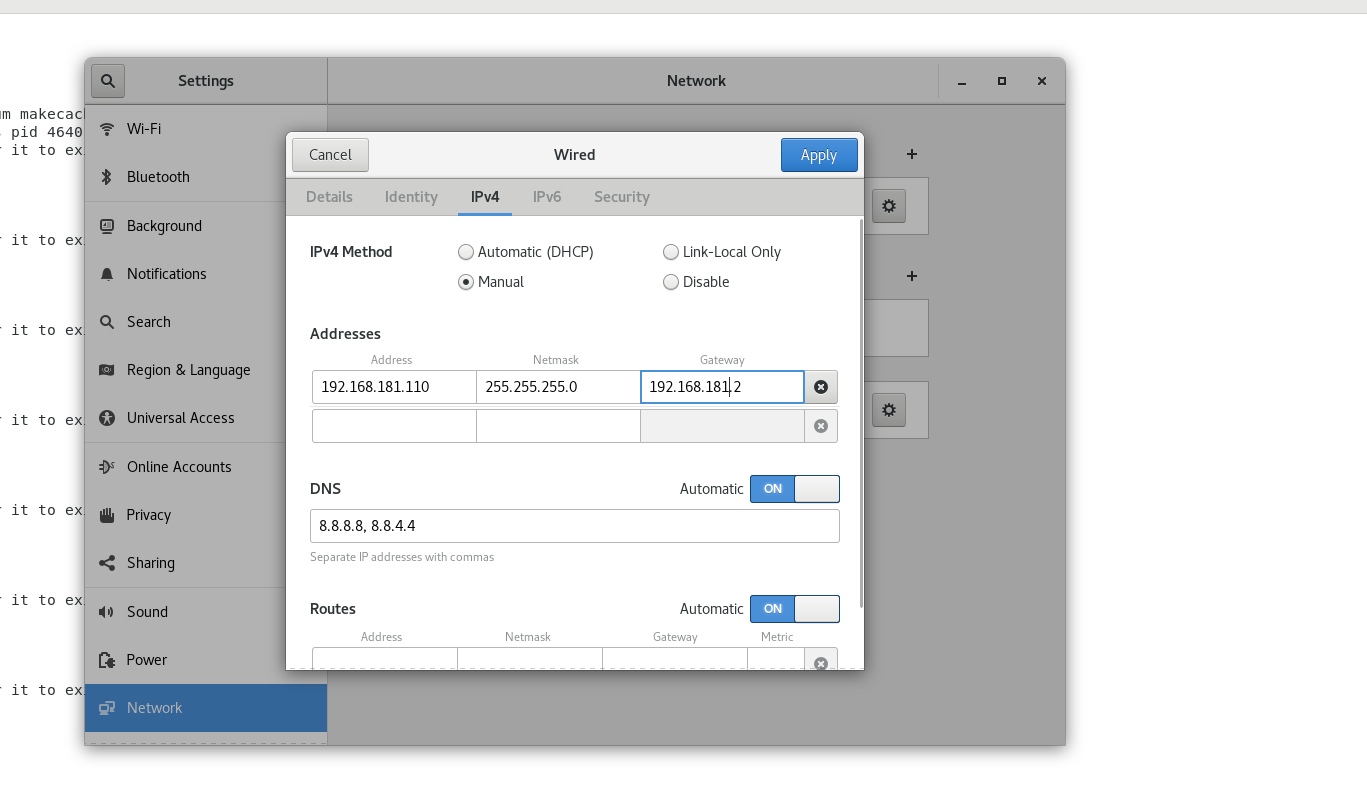Open Wi-Fi in the Settings sidebar
Screen dimensions: 1367x785
click(206, 129)
